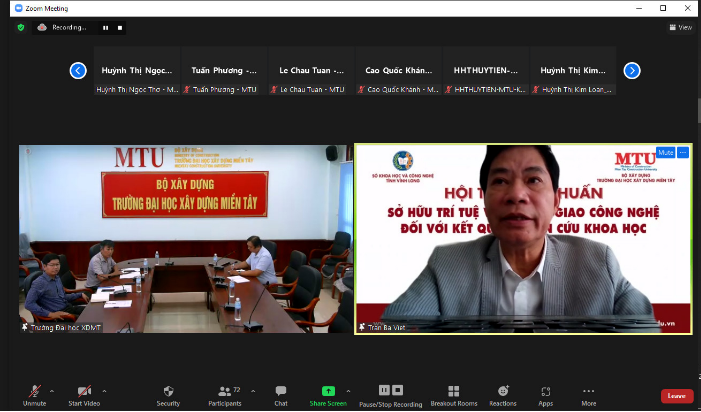Image resolution: width=701 pixels, height=412 pixels.
Task: Click the red Leave button
Action: coord(677,396)
